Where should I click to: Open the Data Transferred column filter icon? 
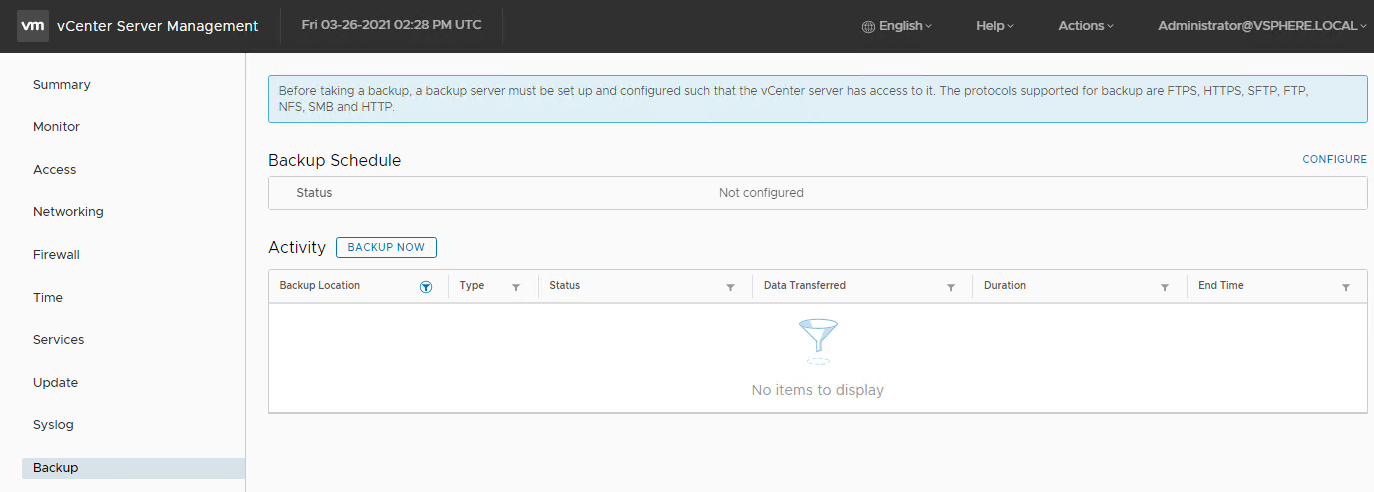coord(951,287)
